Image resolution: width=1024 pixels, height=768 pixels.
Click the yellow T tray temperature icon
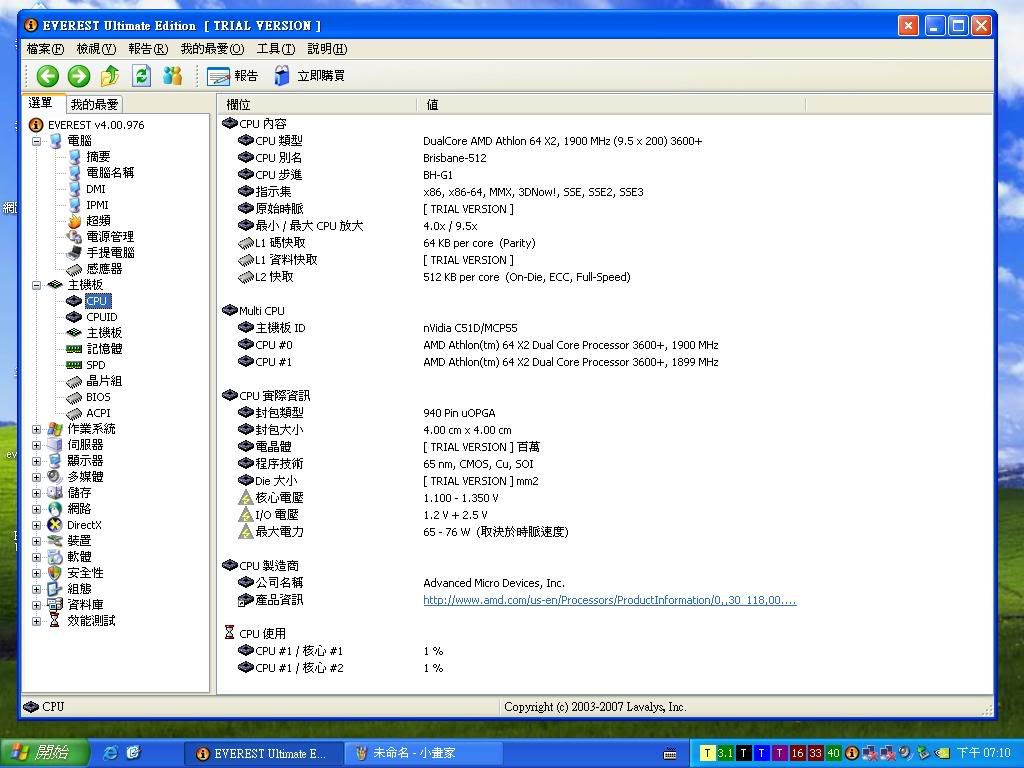pos(707,753)
